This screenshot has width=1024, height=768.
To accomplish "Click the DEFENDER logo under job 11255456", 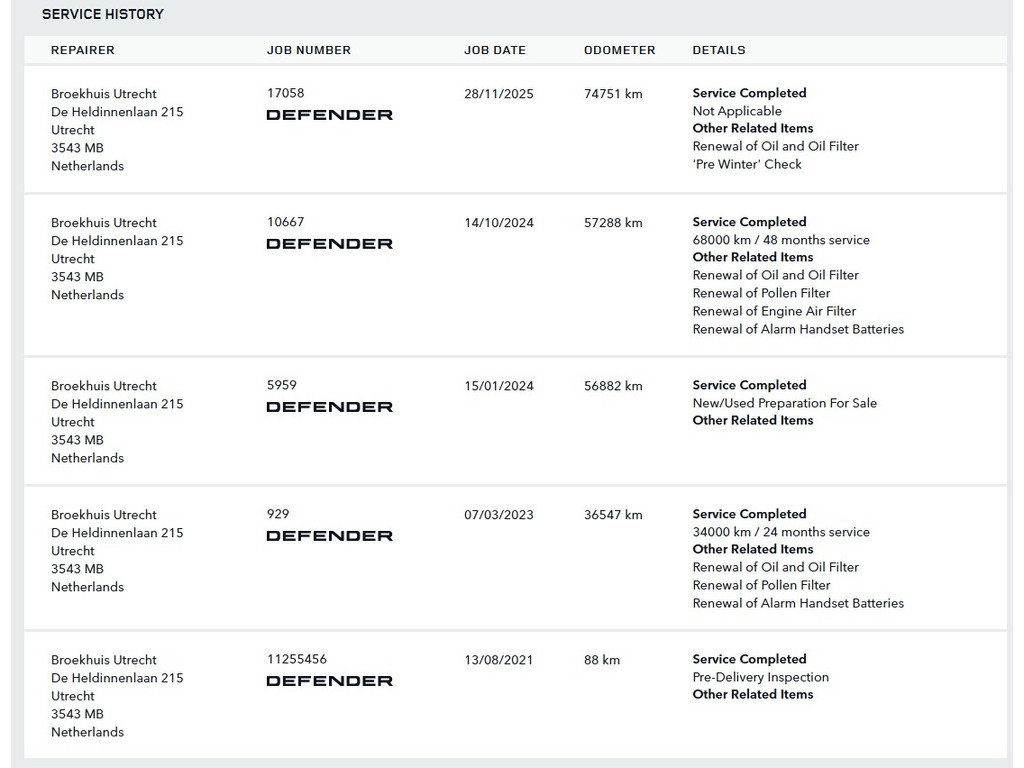I will (329, 681).
